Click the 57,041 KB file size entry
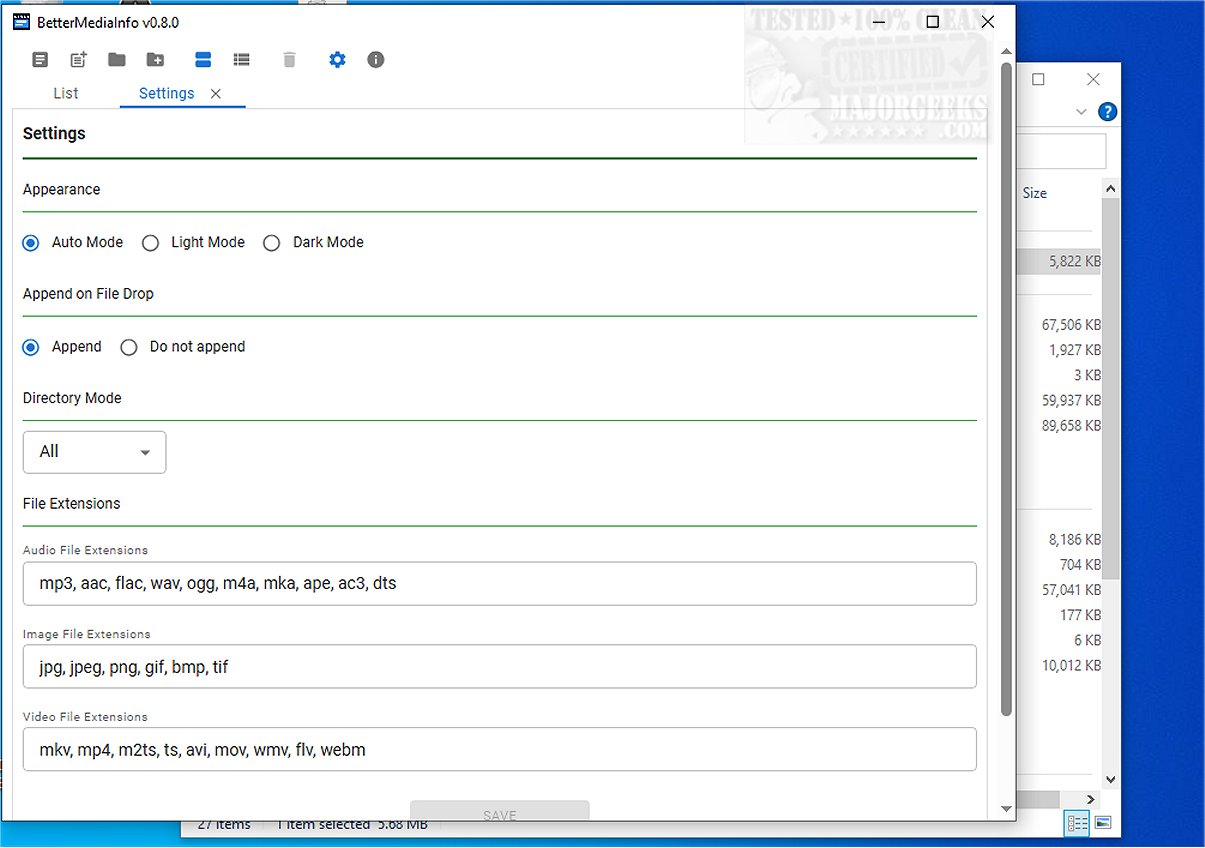Viewport: 1205px width, 848px height. [x=1071, y=590]
